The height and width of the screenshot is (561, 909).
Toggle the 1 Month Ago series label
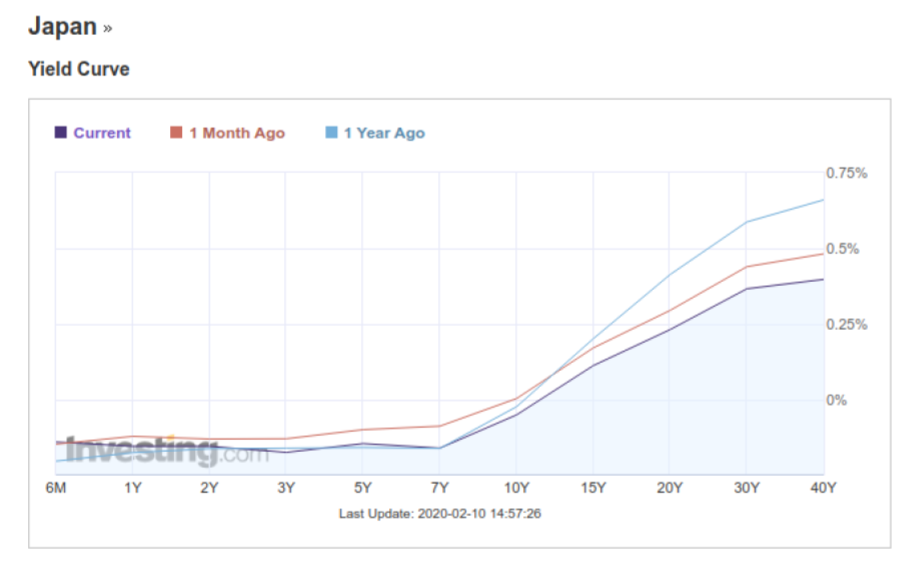coord(237,133)
